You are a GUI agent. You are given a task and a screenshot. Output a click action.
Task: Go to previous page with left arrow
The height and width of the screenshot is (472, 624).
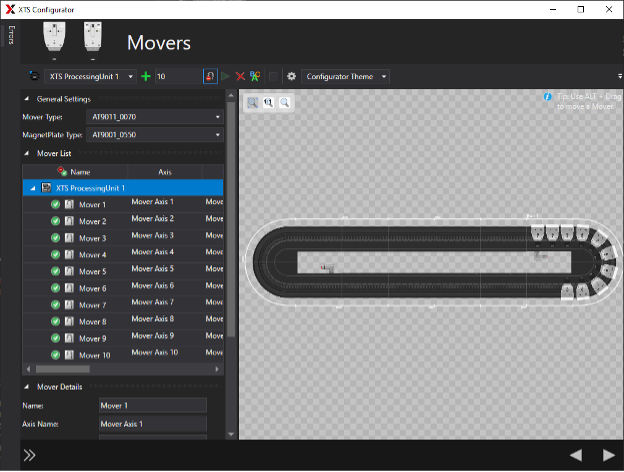pos(576,455)
